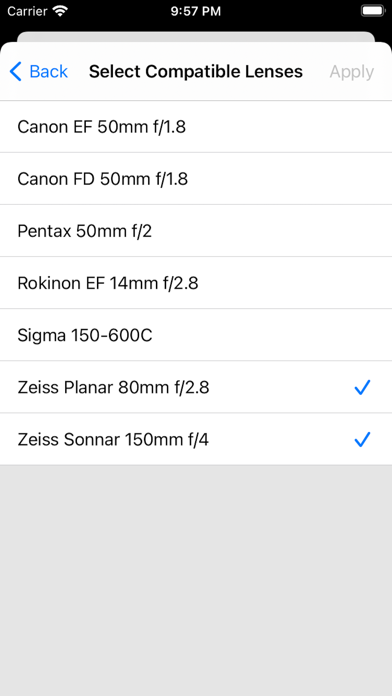Image resolution: width=392 pixels, height=696 pixels.
Task: Tap blank space right of Sigma 150-600C
Action: [271, 335]
